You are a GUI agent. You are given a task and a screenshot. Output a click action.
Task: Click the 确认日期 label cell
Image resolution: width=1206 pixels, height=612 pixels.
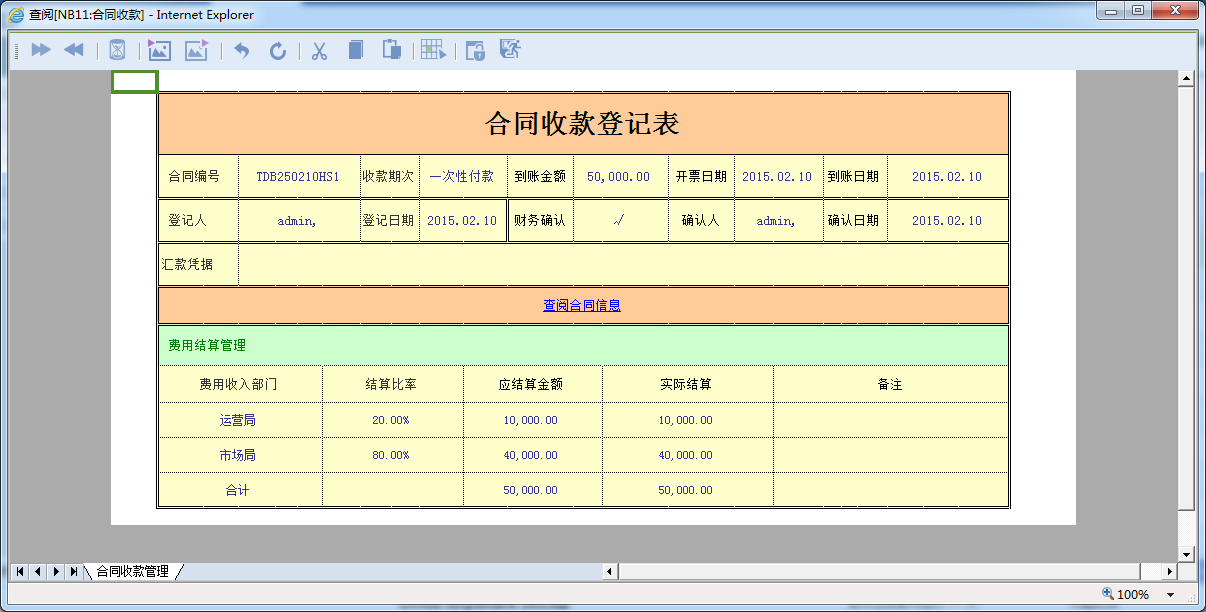click(854, 221)
